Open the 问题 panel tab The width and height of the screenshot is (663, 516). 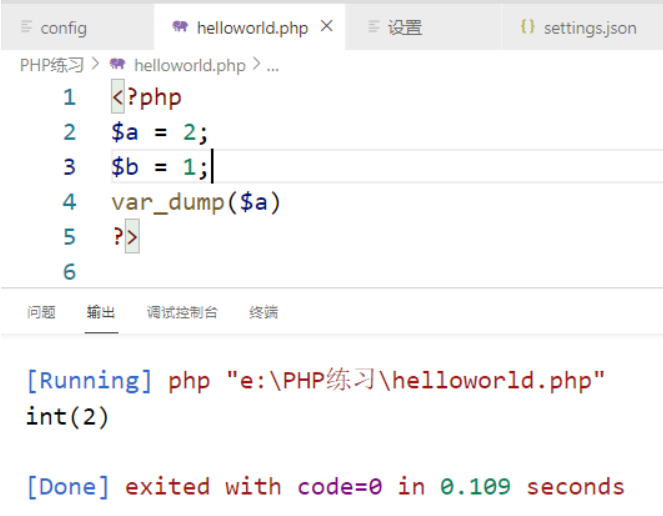(x=41, y=312)
